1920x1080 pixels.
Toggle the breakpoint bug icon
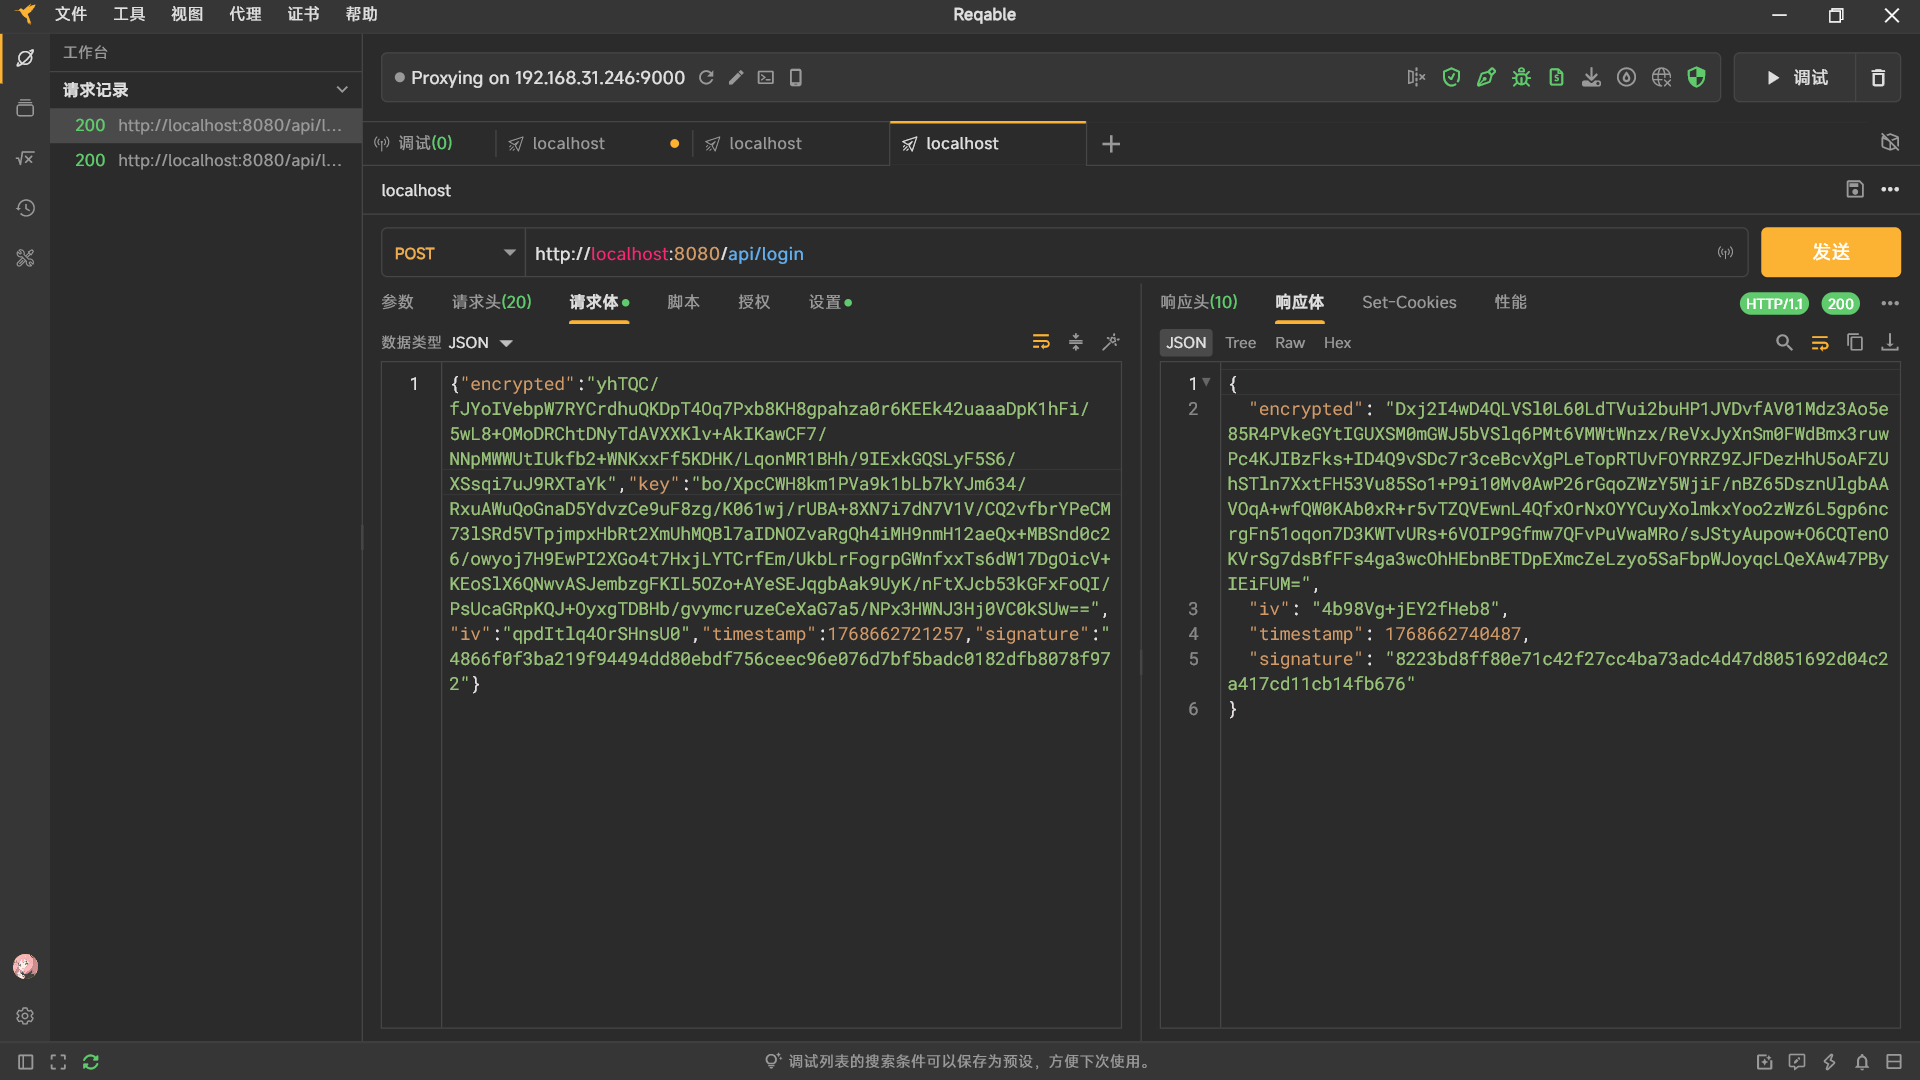[1521, 78]
